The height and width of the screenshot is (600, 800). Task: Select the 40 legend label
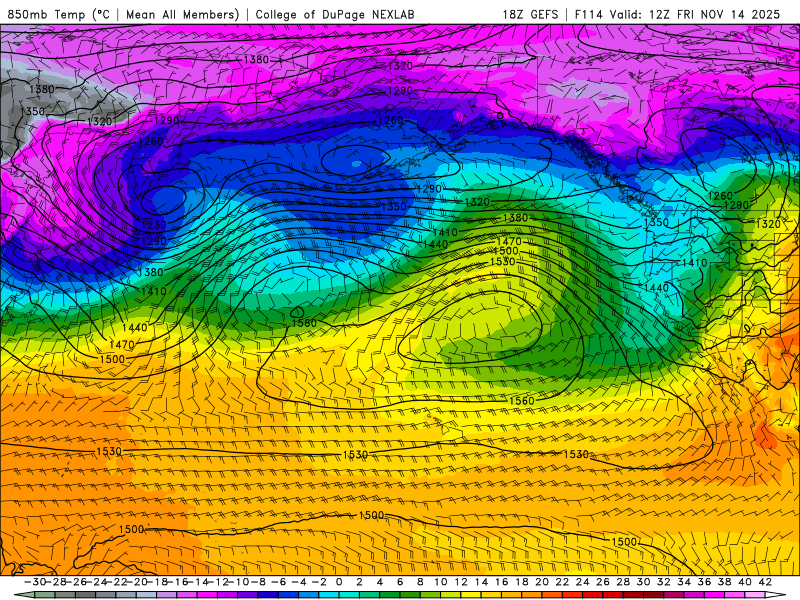745,582
